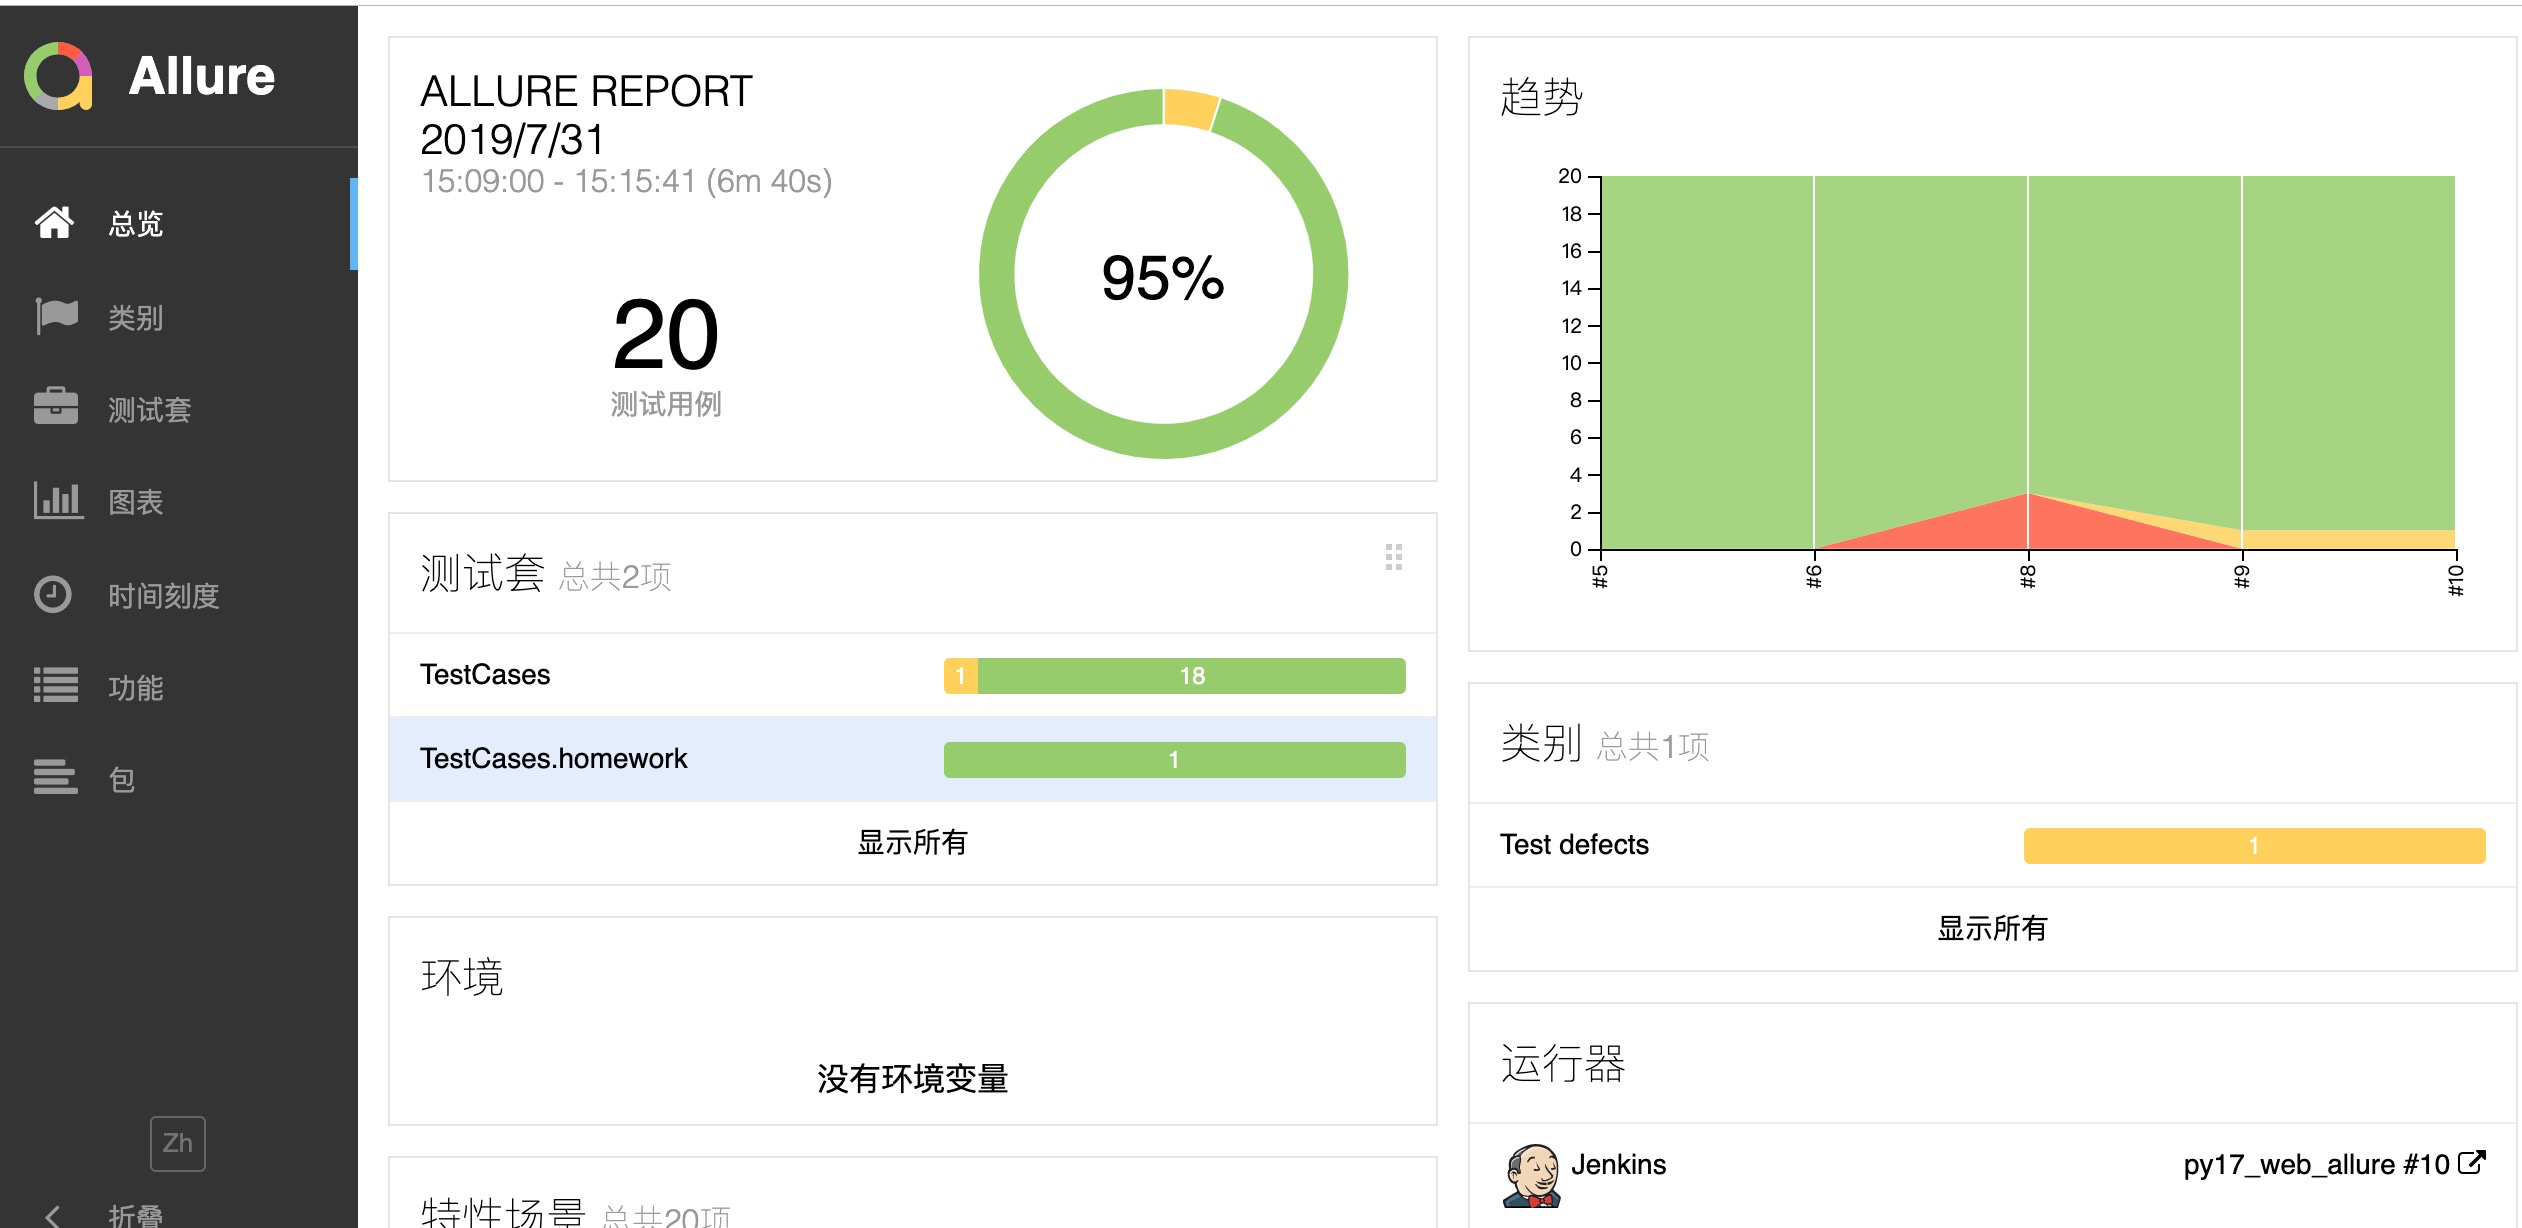Open the TestCases suite row
This screenshot has height=1228, width=2522.
[485, 675]
